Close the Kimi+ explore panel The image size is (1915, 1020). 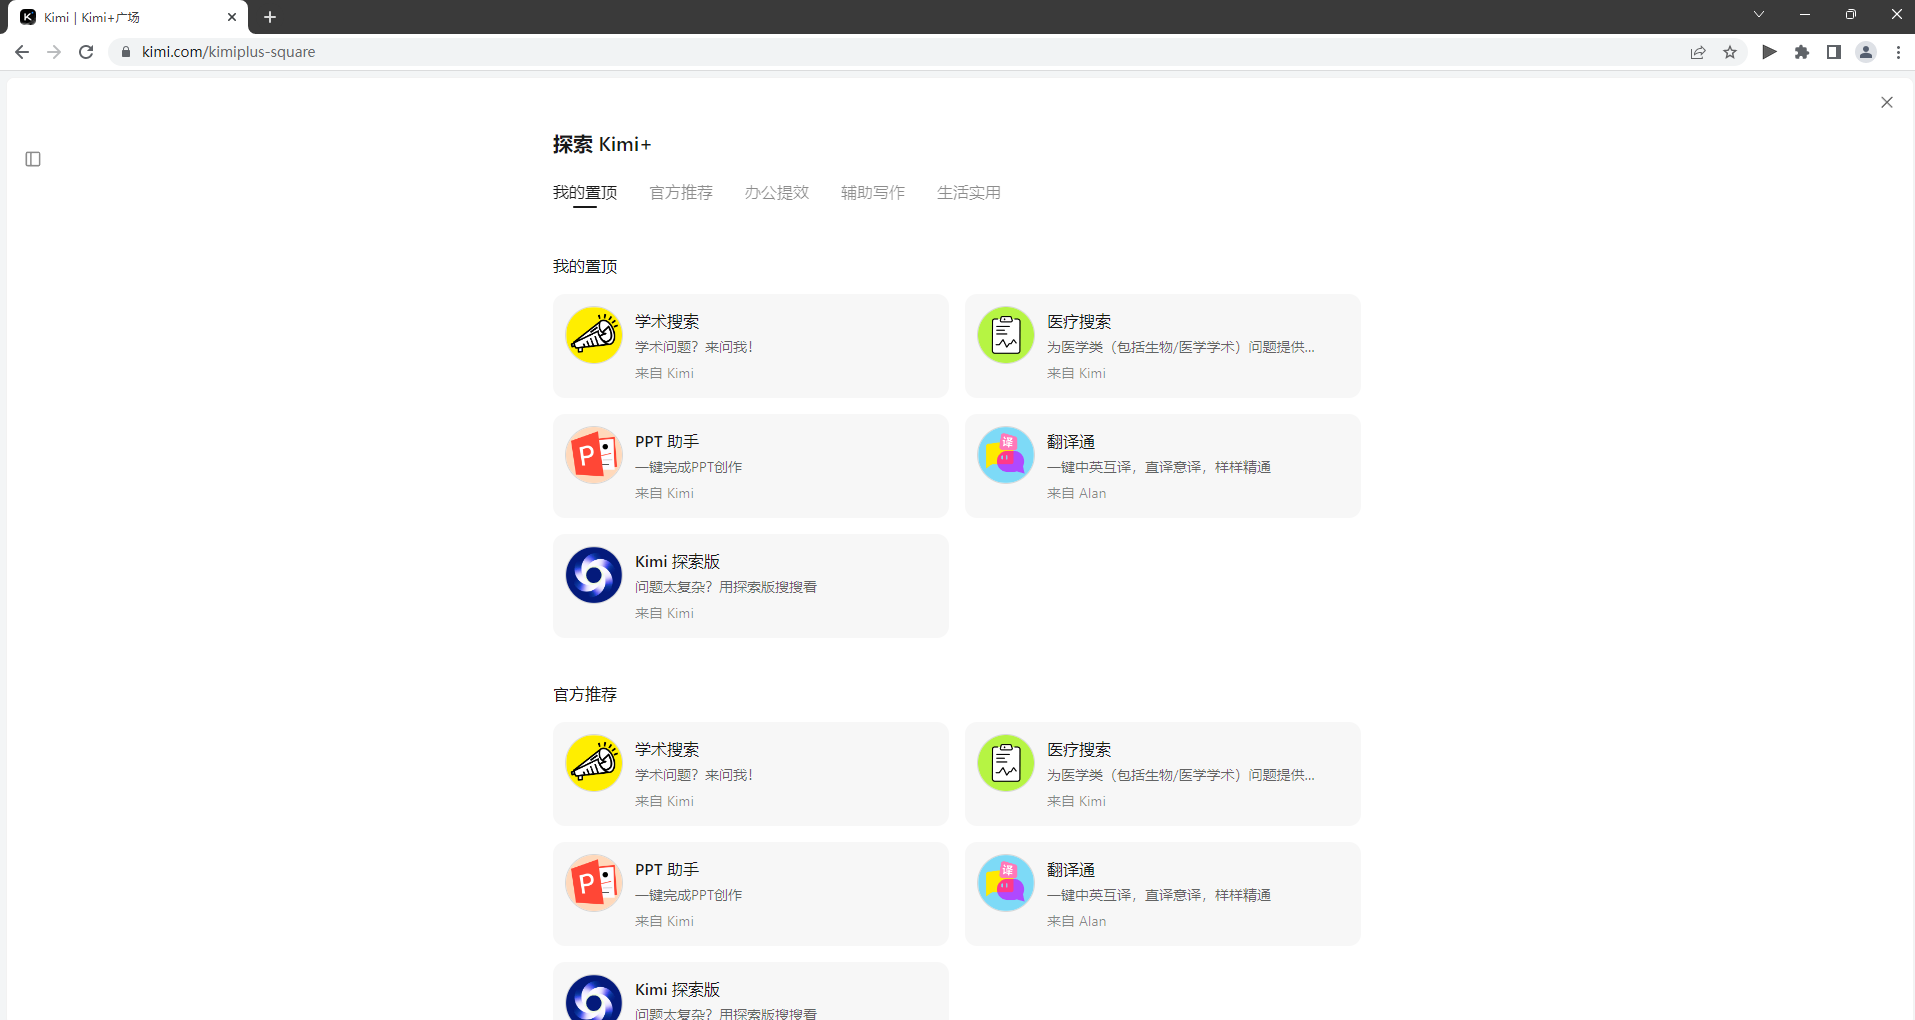point(1886,102)
